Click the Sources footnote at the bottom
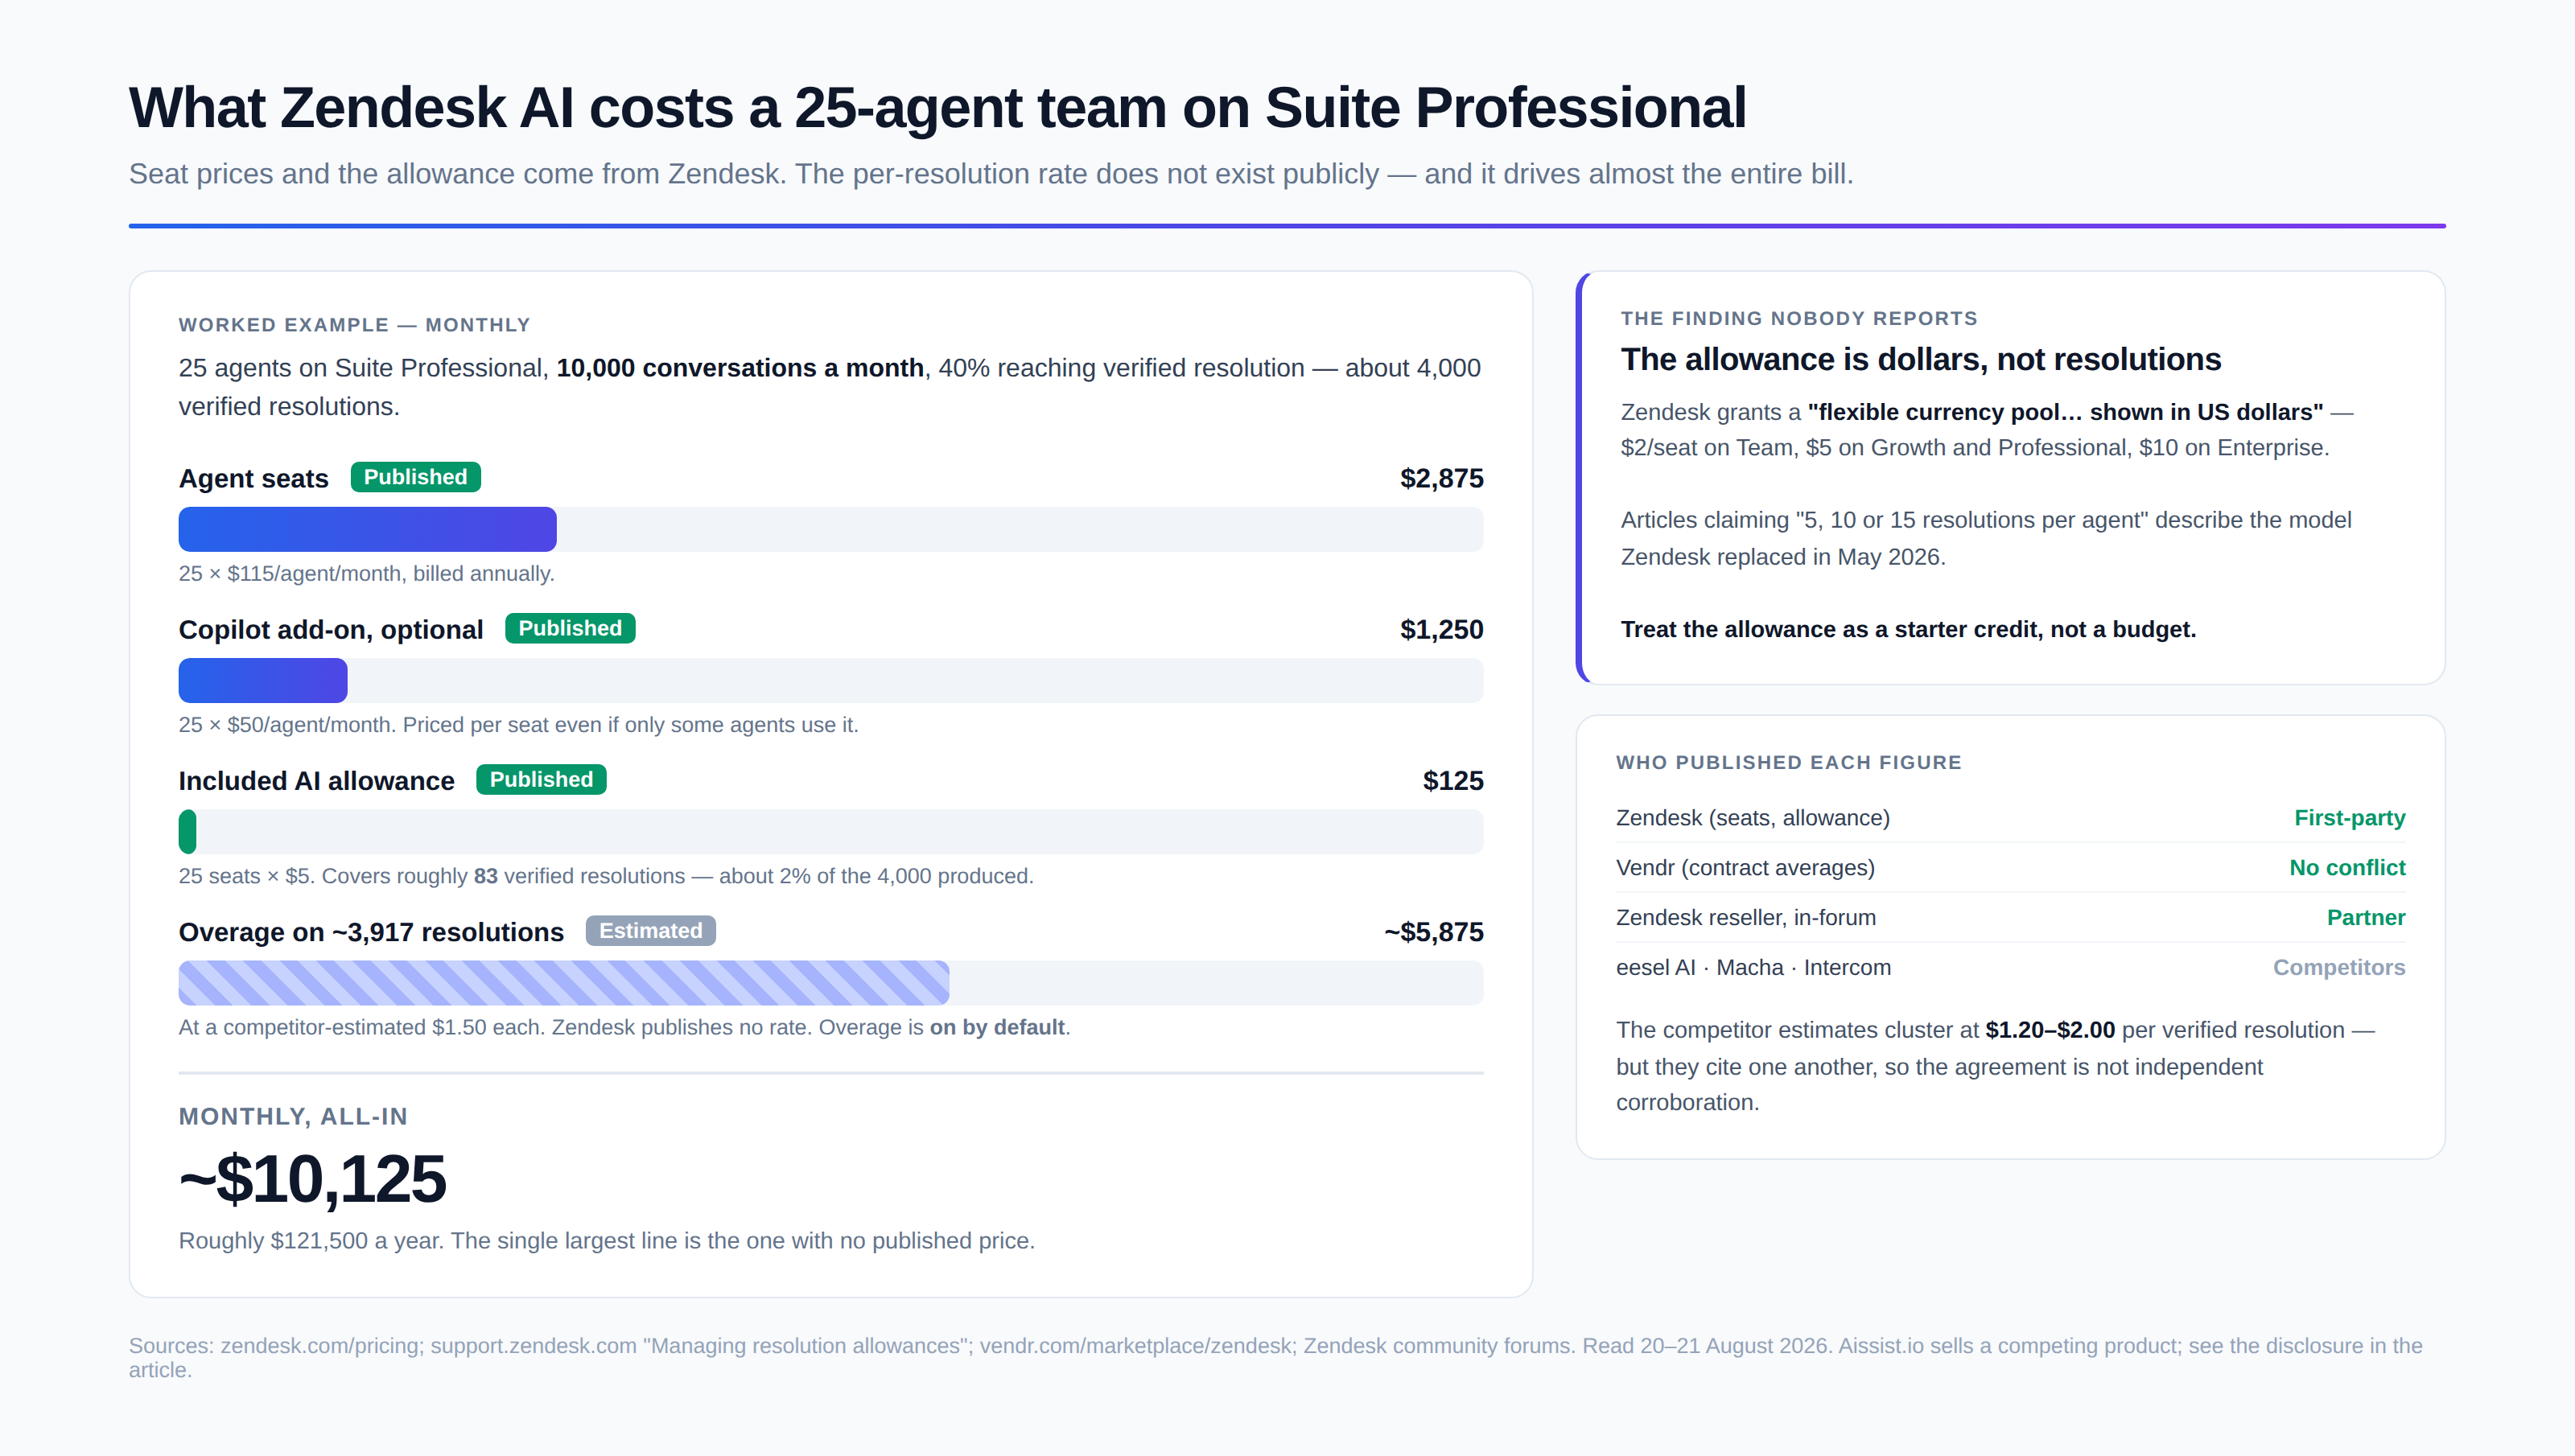Viewport: 2575px width, 1456px height. [x=1275, y=1358]
